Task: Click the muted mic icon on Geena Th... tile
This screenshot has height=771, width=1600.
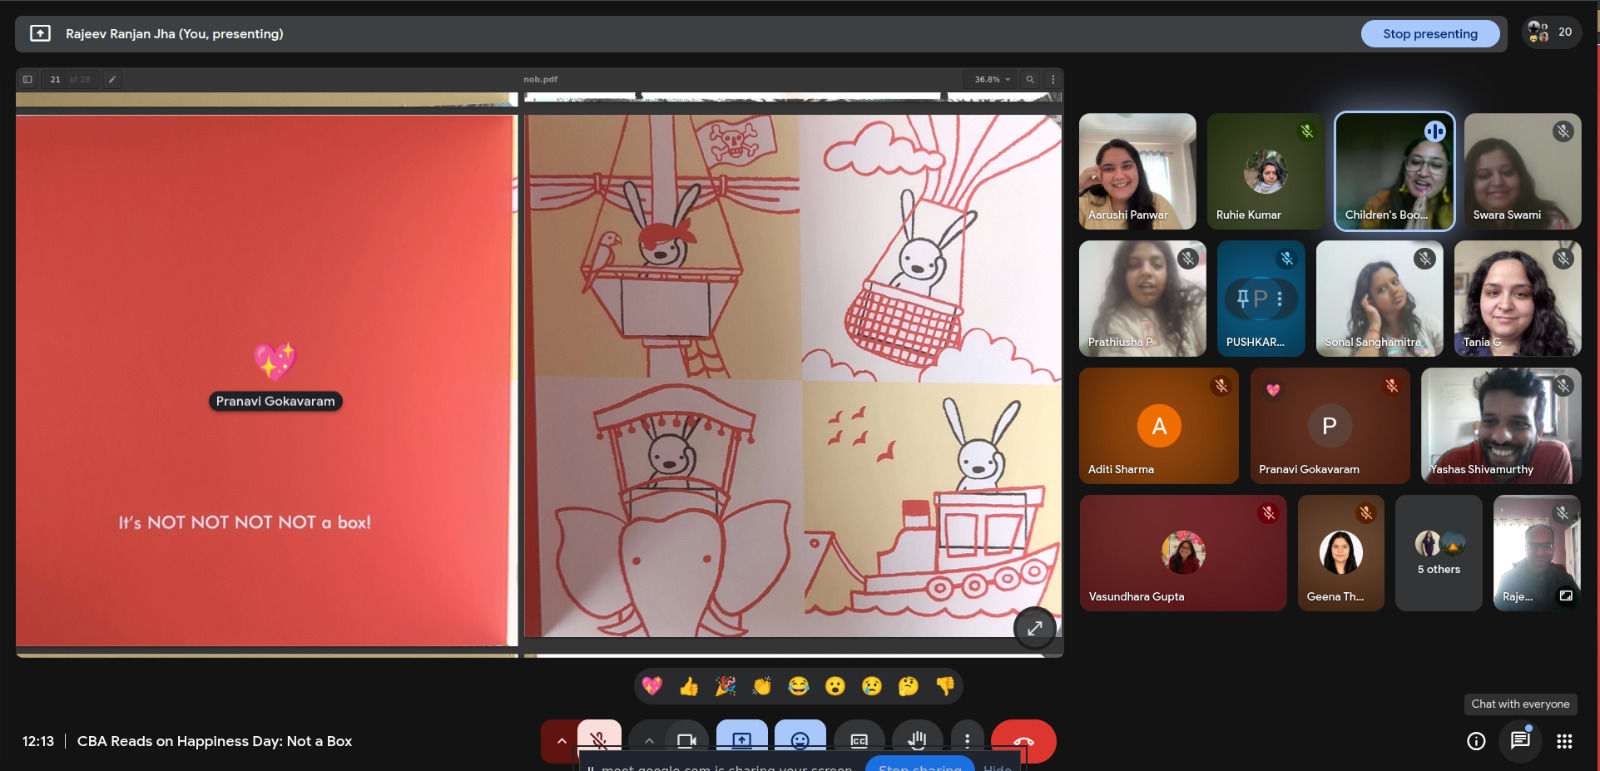Action: [x=1366, y=513]
